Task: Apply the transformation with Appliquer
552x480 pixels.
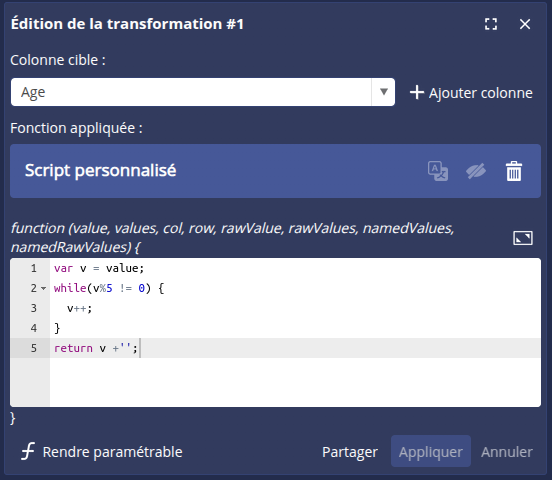Action: 431,451
